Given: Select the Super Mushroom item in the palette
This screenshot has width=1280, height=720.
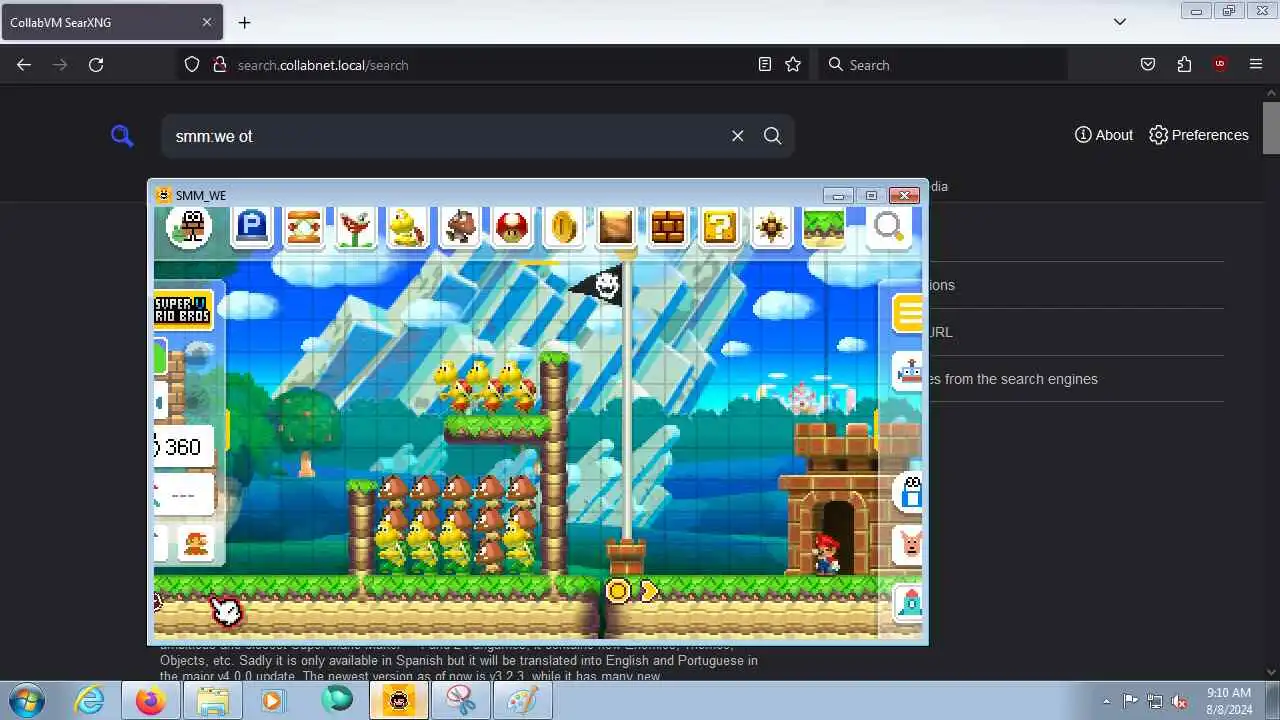Looking at the screenshot, I should (512, 227).
